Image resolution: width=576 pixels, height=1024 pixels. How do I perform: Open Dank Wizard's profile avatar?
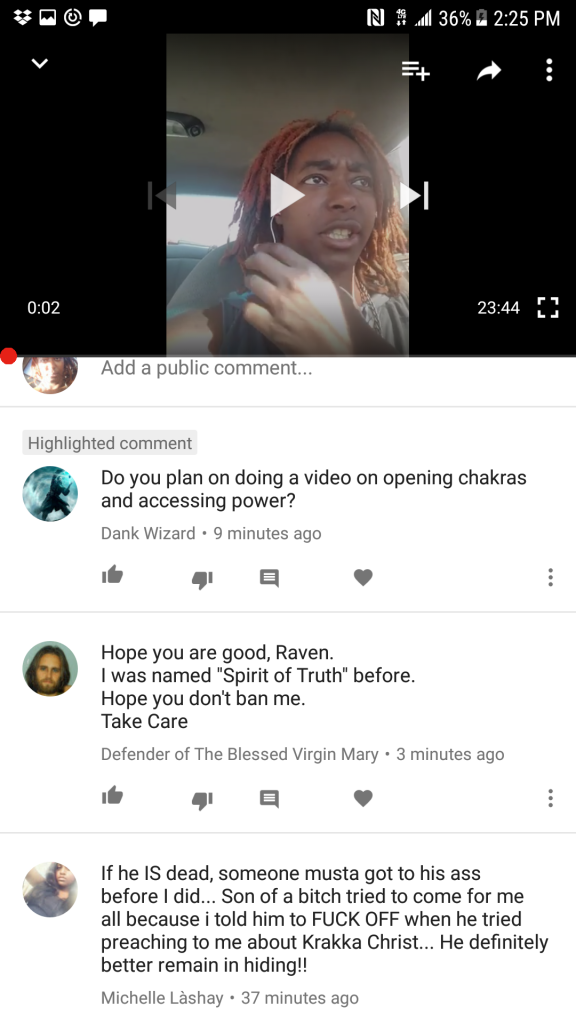click(x=50, y=494)
